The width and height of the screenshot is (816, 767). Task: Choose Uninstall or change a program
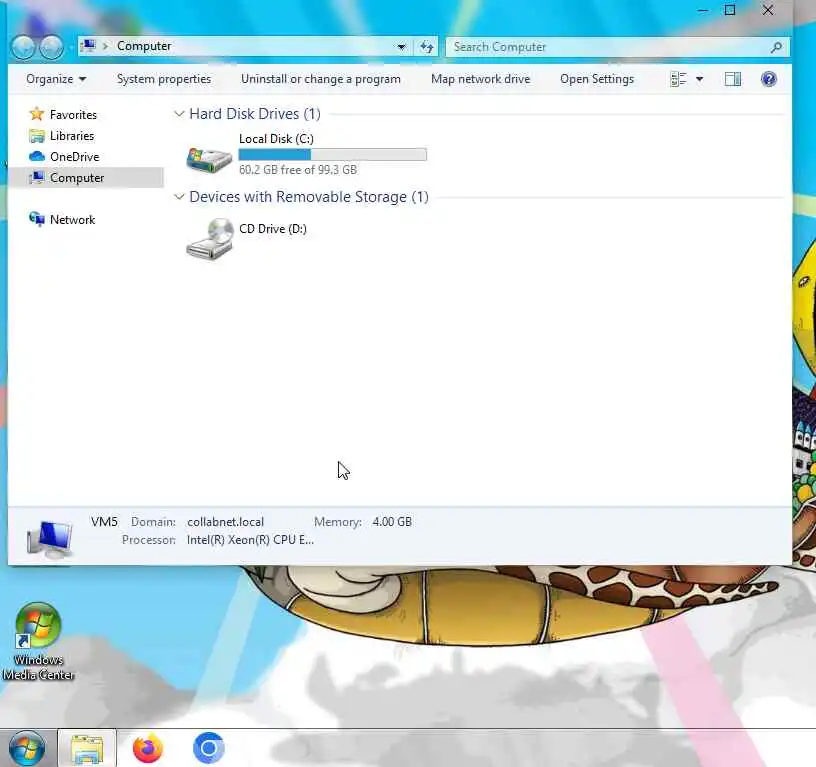[321, 79]
